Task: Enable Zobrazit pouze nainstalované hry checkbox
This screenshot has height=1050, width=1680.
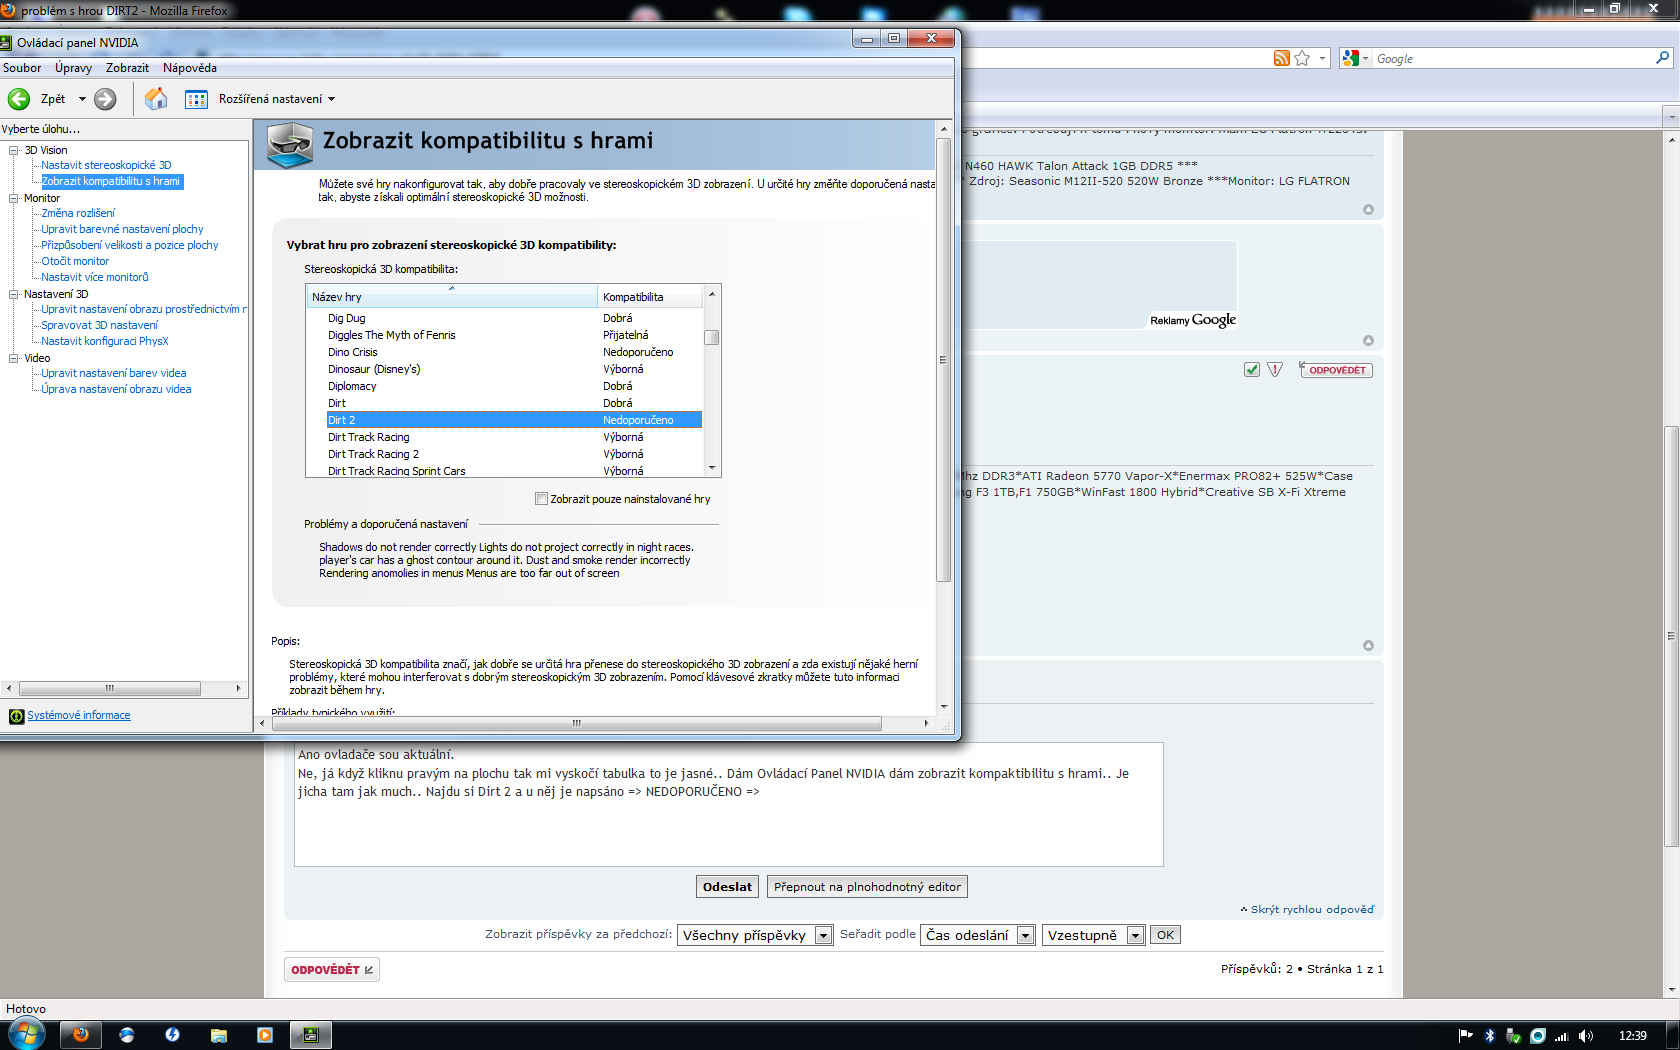Action: pos(542,499)
